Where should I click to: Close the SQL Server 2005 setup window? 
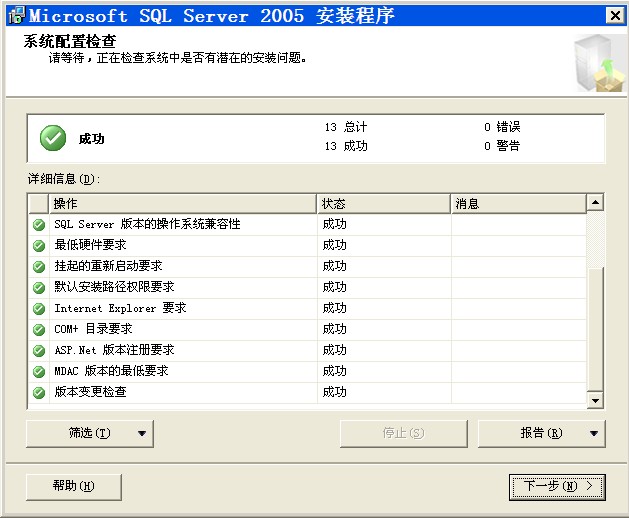point(615,16)
